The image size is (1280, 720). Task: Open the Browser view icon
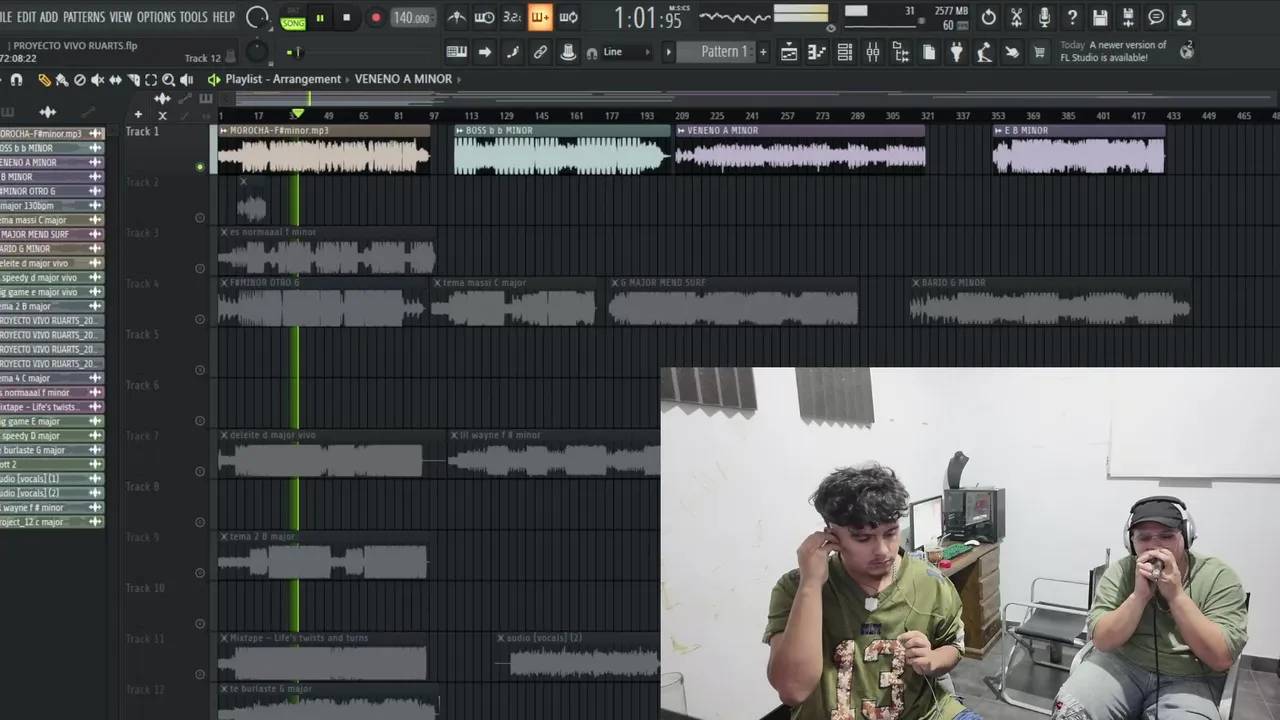pyautogui.click(x=901, y=52)
